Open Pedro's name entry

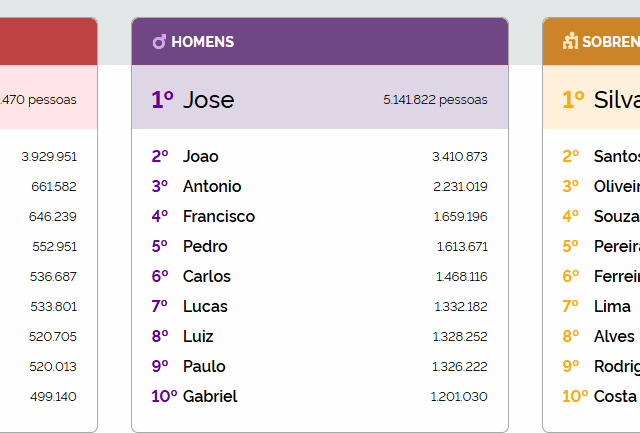[x=205, y=246]
